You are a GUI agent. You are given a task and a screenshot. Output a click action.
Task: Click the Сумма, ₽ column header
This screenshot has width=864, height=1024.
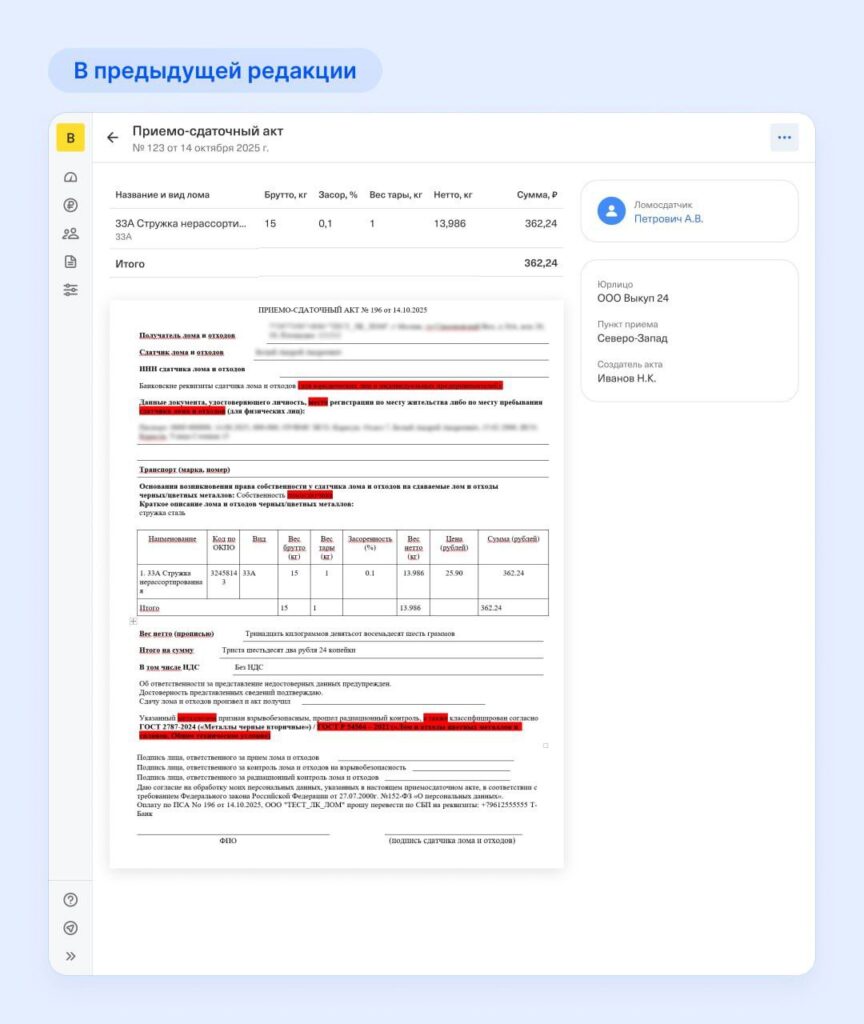click(537, 195)
